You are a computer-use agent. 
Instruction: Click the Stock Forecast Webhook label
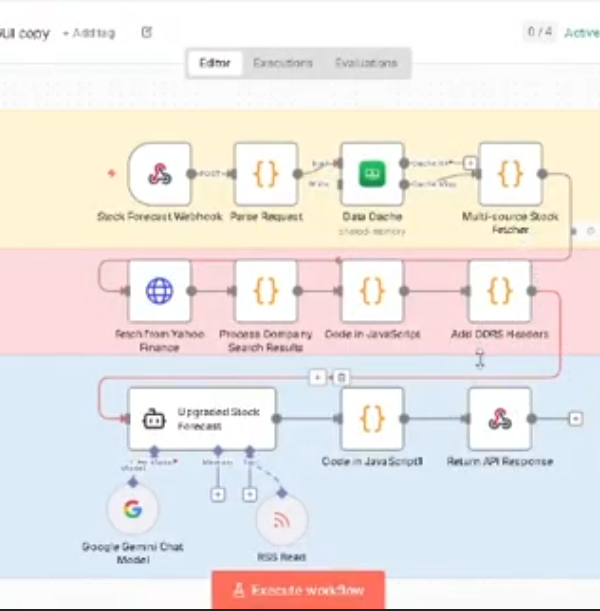159,216
